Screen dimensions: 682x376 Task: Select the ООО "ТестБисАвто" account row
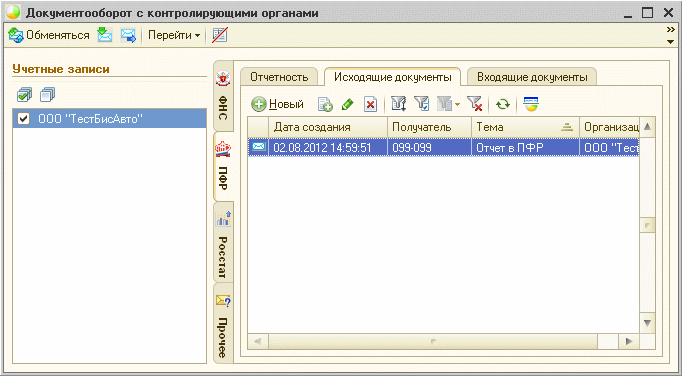tap(109, 118)
